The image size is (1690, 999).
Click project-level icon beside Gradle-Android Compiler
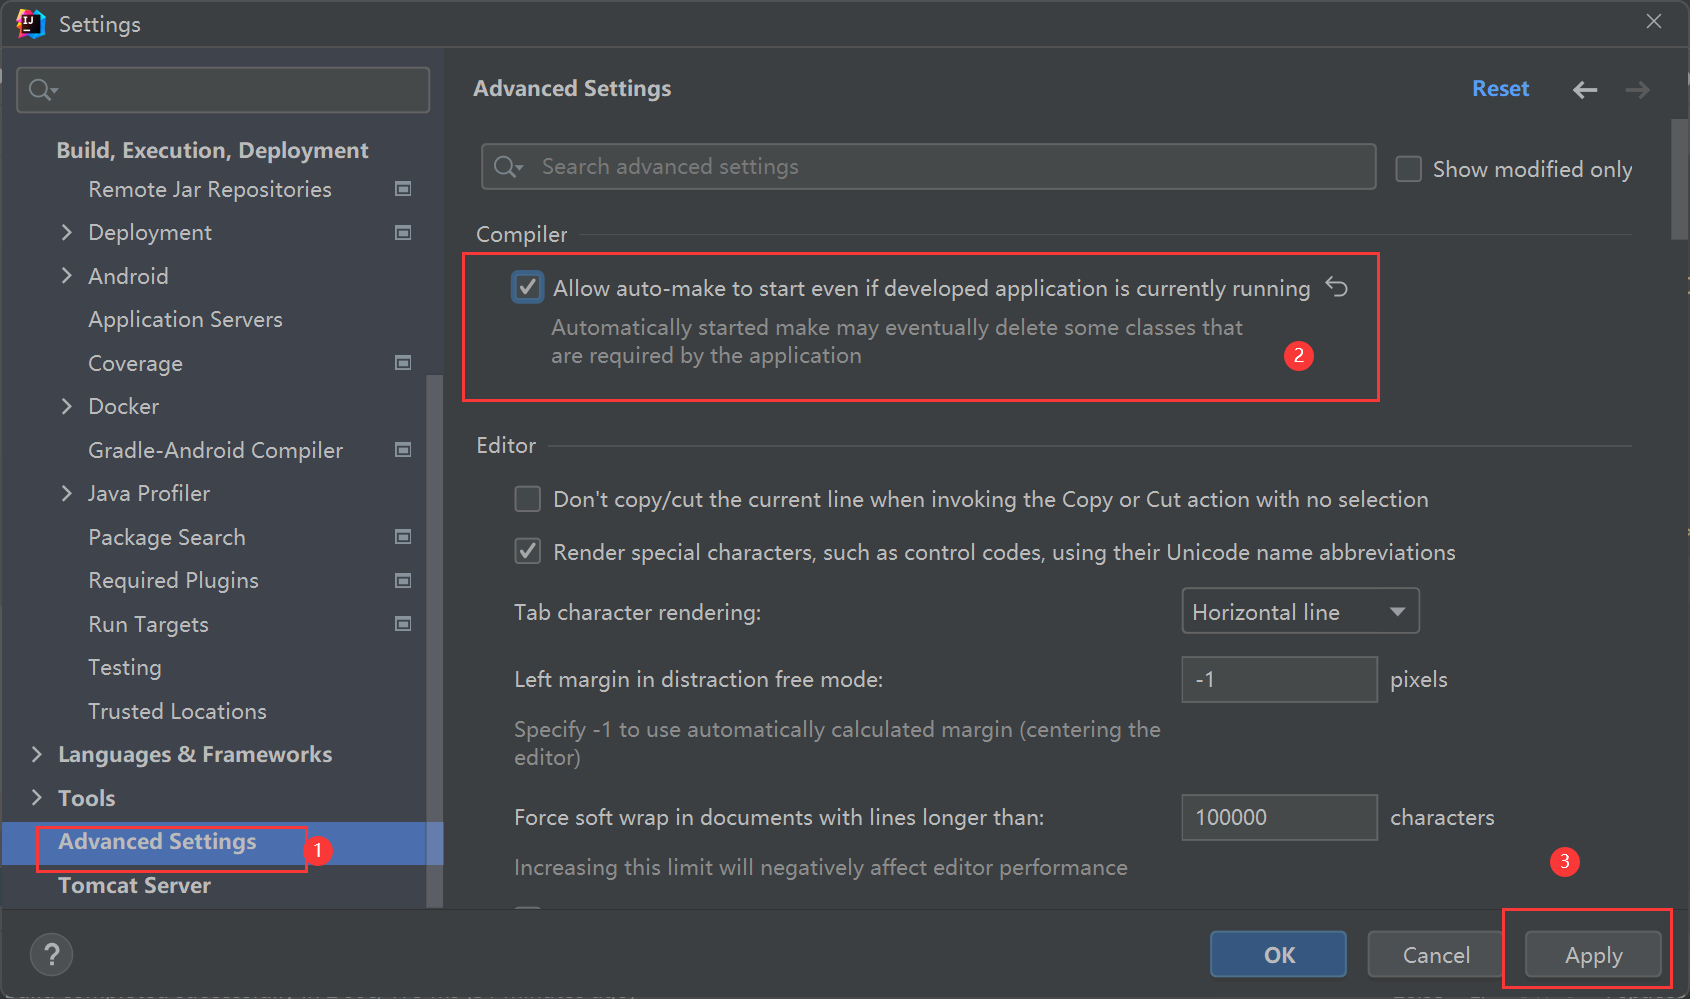pyautogui.click(x=403, y=450)
